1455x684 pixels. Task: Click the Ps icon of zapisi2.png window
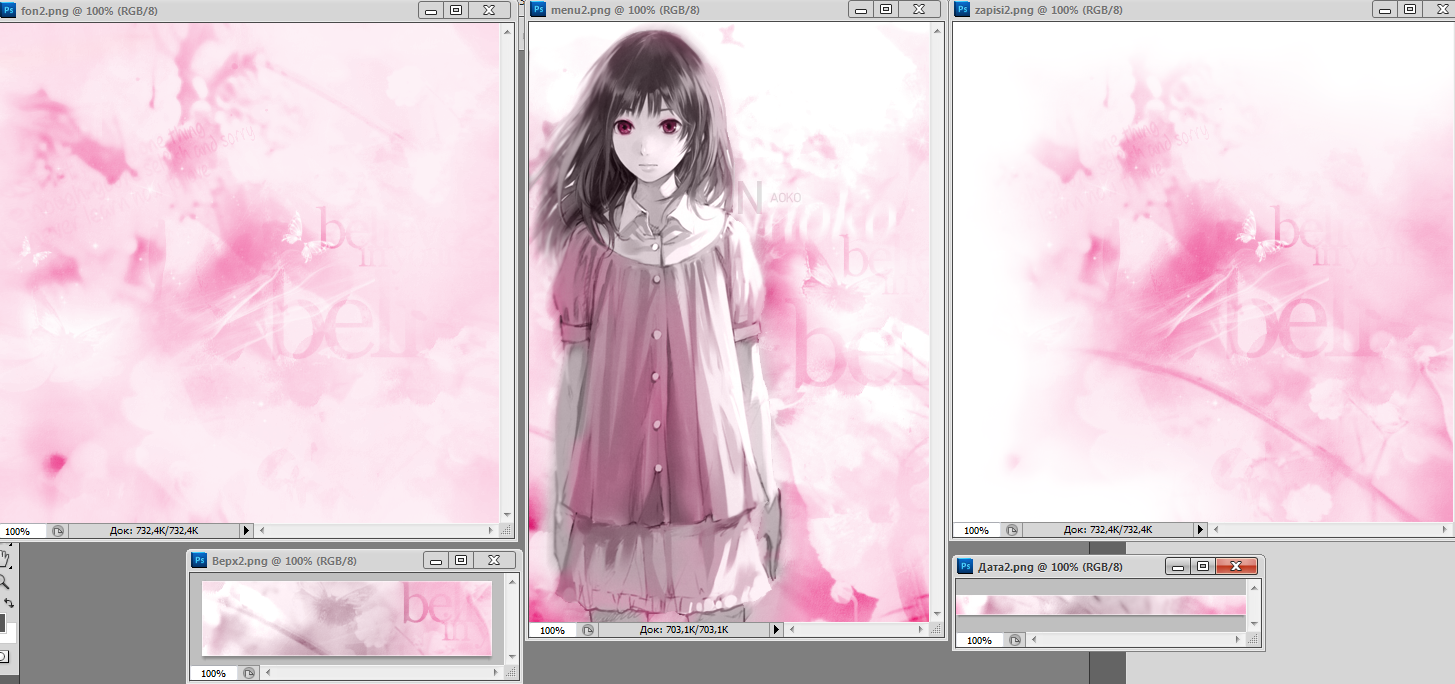pos(963,10)
